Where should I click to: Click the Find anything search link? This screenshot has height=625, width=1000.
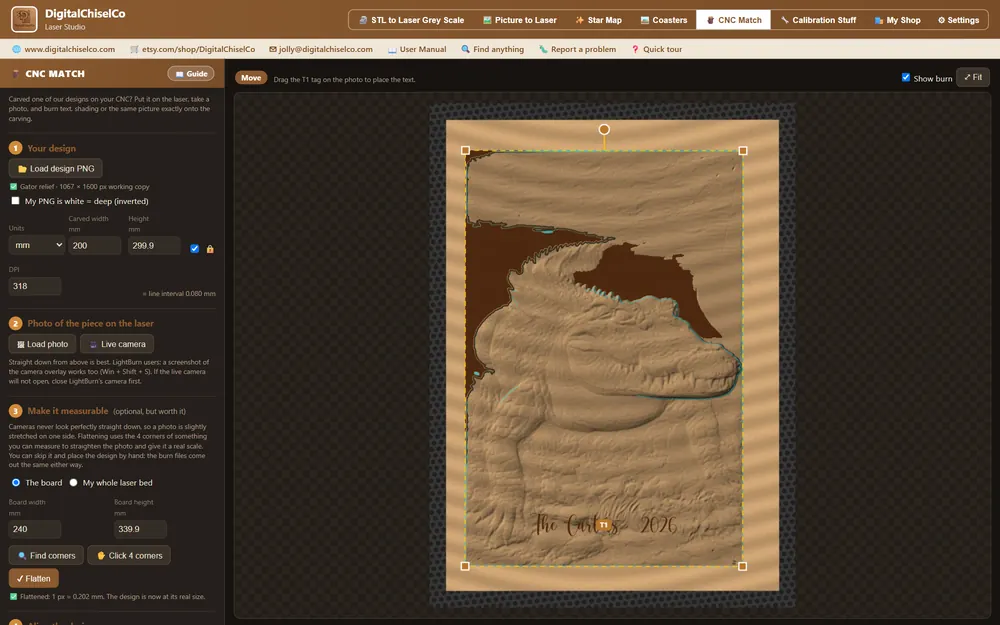492,49
